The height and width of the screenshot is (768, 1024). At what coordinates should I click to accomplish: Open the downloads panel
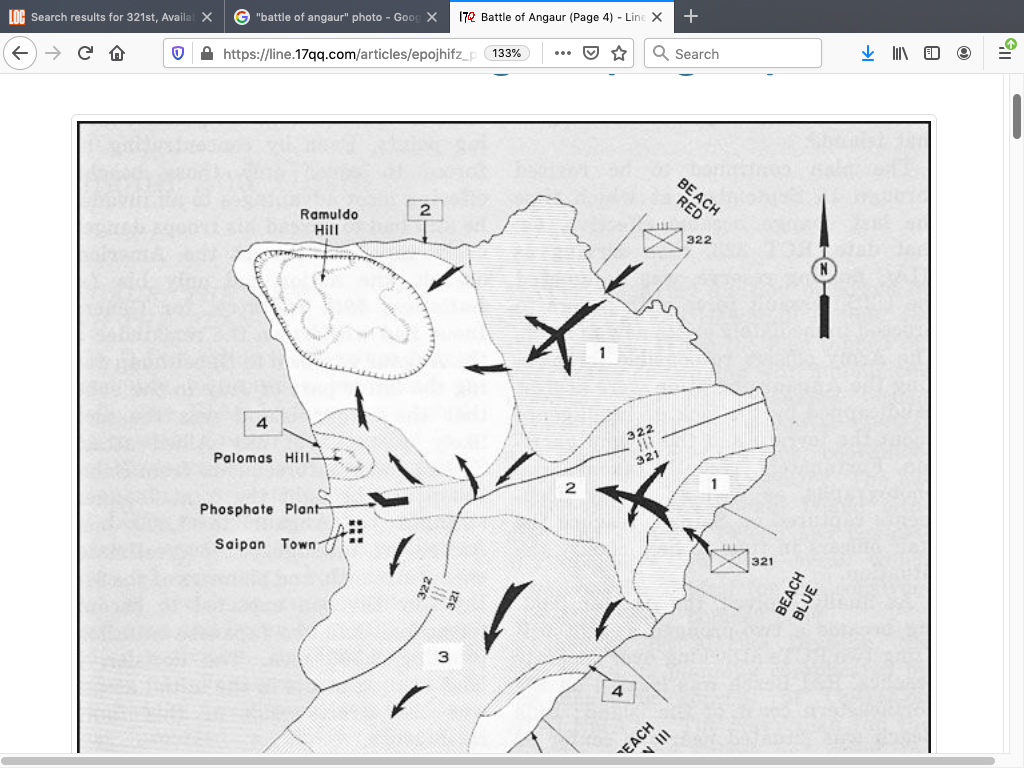867,54
